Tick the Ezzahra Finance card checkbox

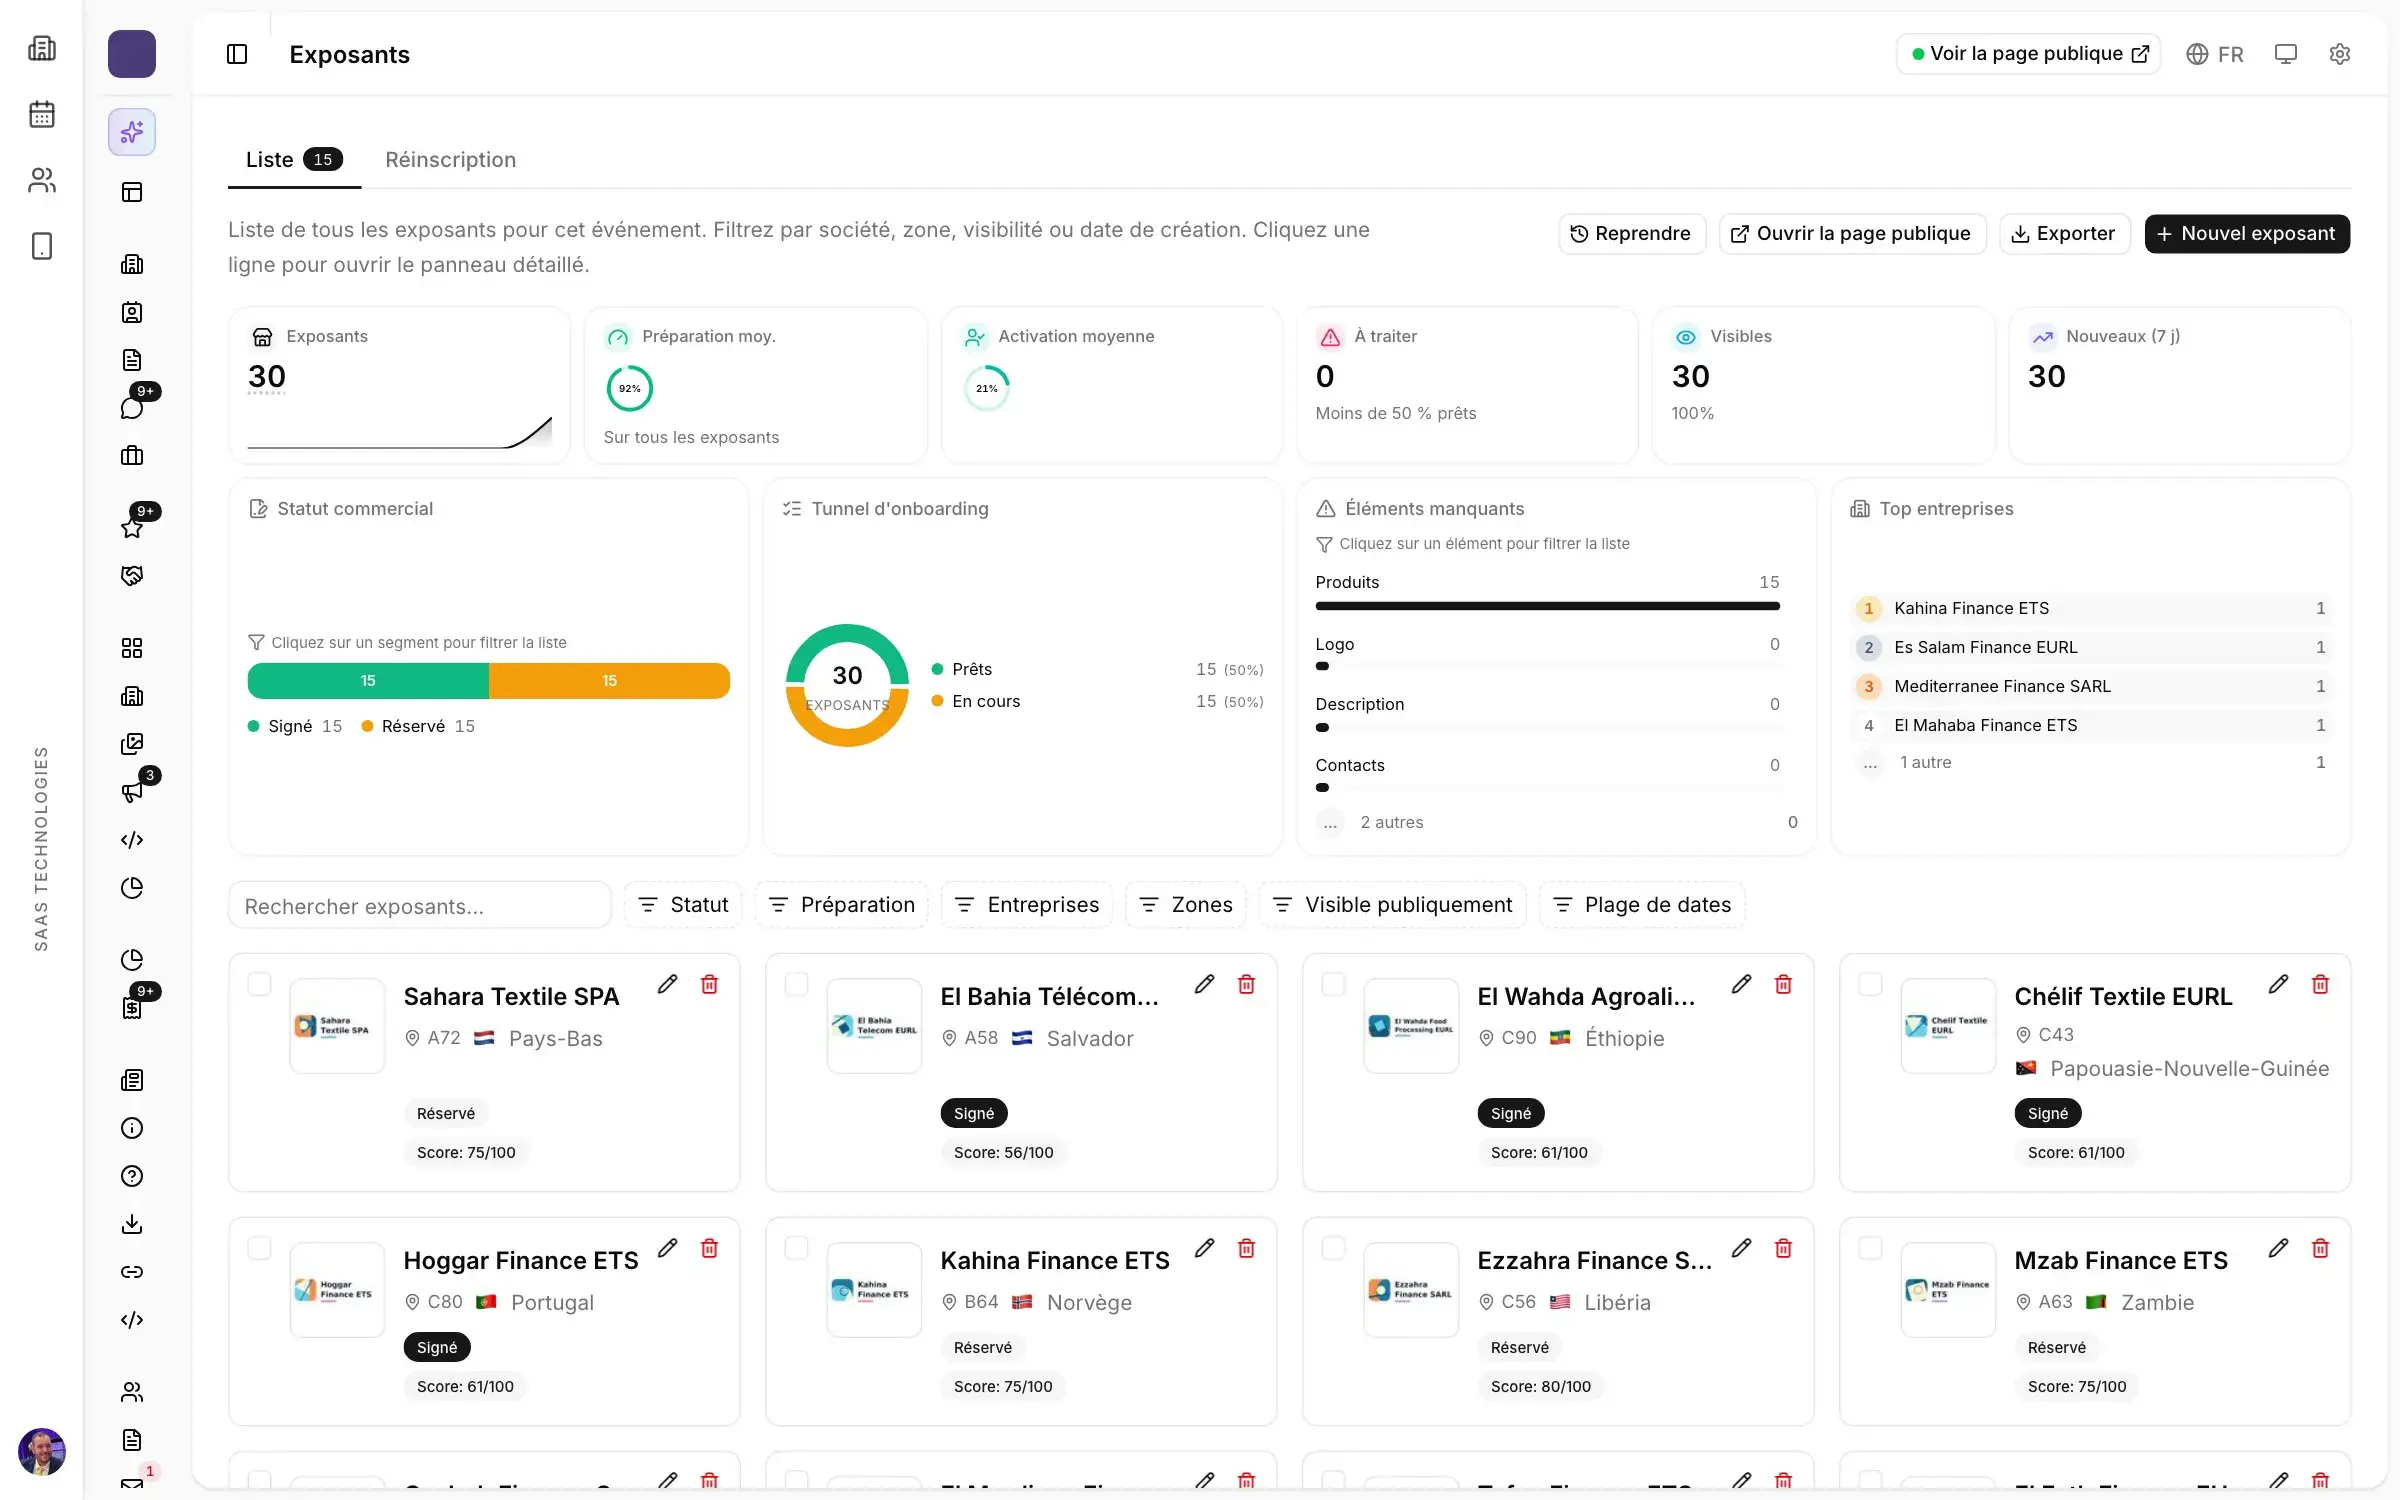(1333, 1248)
